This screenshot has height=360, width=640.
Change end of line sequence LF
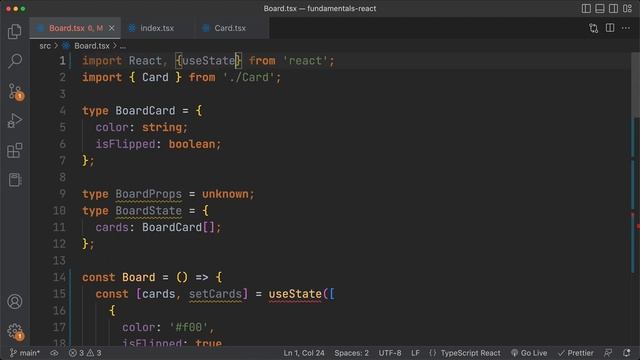coord(415,353)
